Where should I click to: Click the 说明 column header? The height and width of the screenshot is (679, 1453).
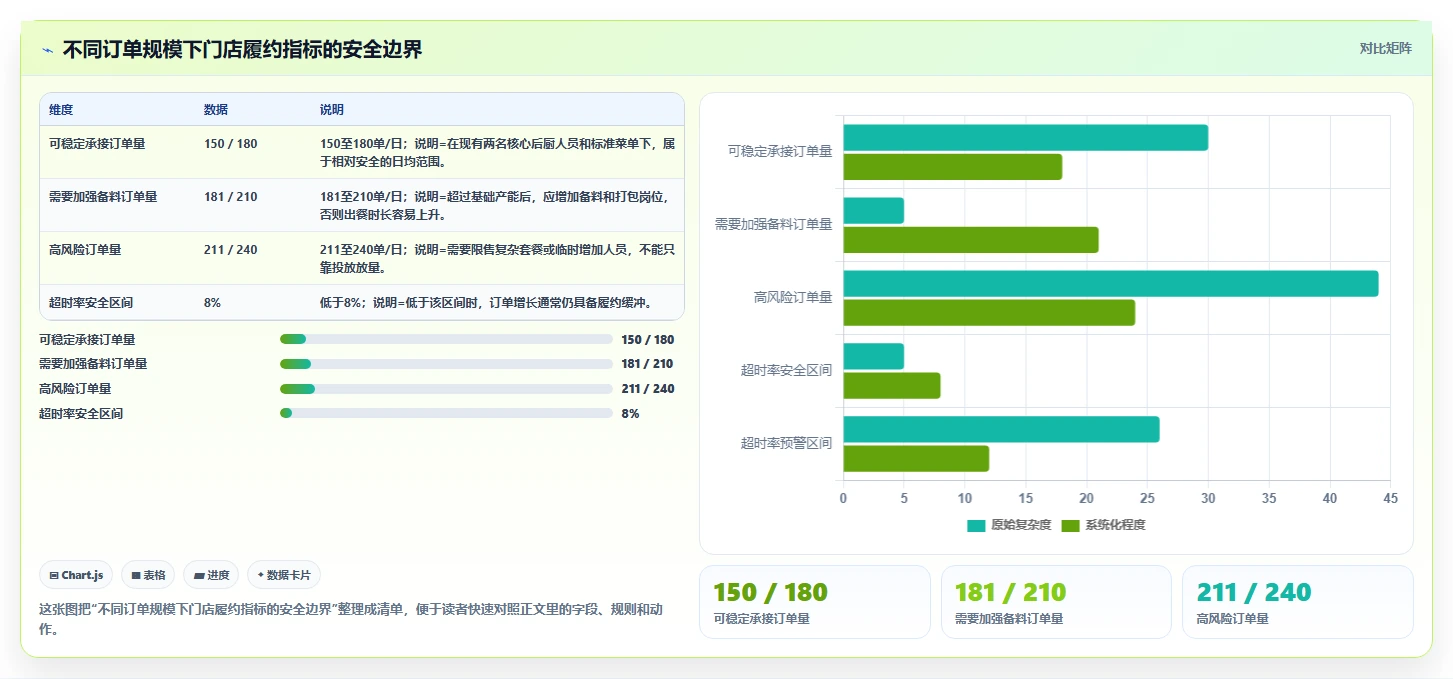pos(332,110)
